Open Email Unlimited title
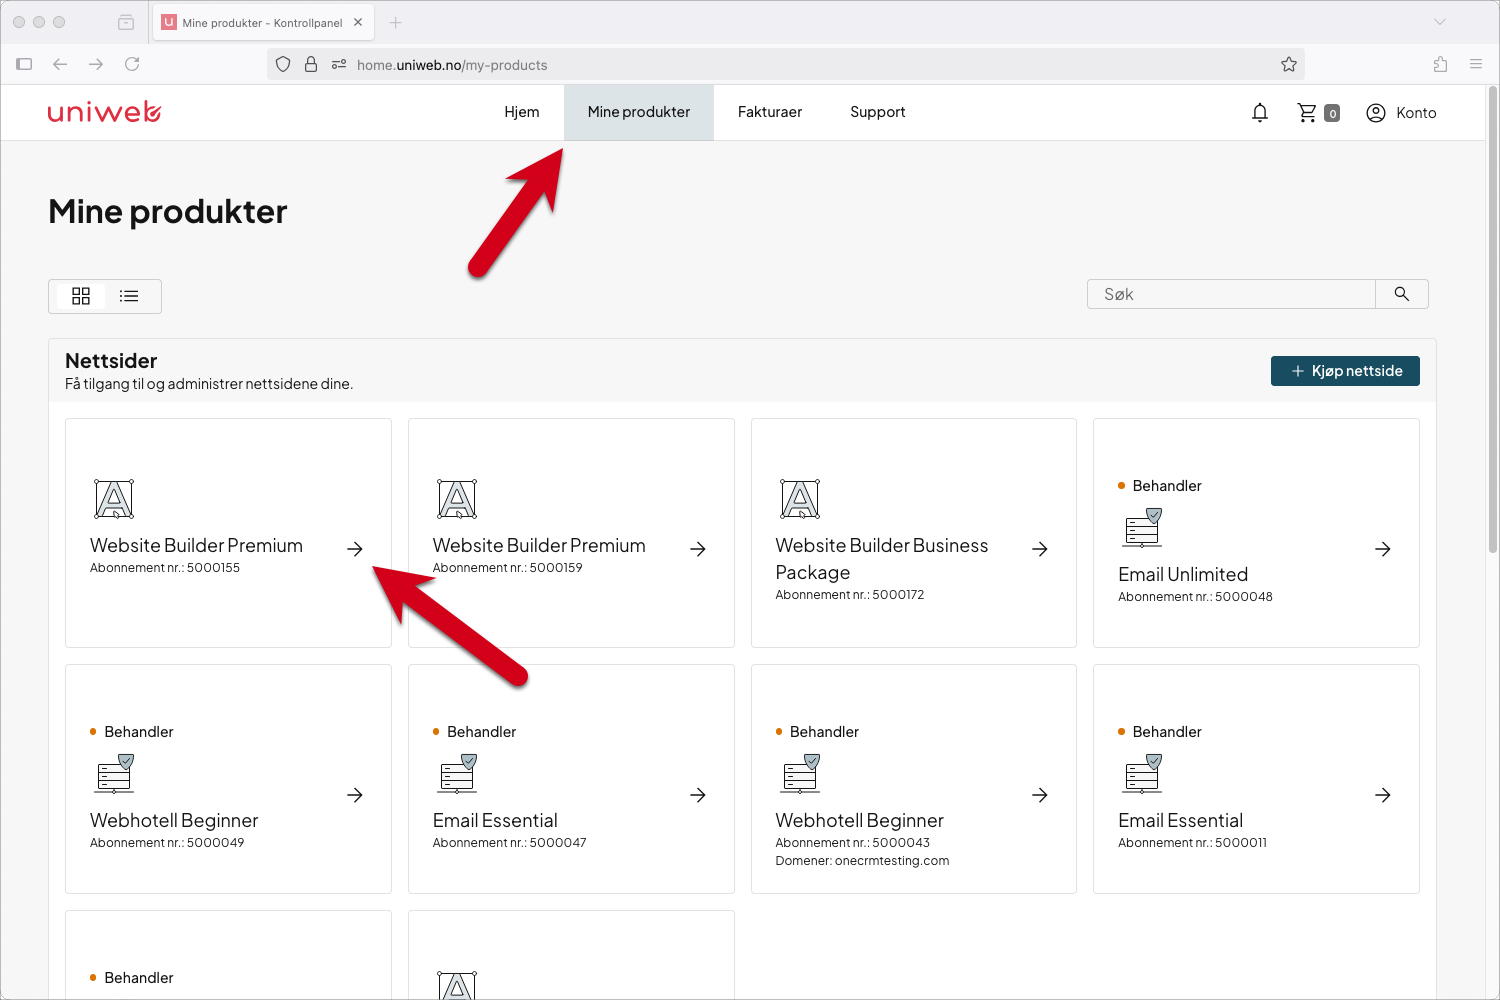1500x1000 pixels. pyautogui.click(x=1183, y=574)
